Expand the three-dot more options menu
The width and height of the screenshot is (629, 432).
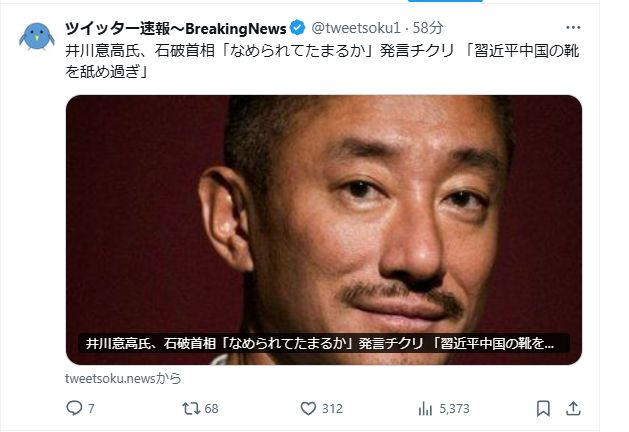[x=573, y=27]
